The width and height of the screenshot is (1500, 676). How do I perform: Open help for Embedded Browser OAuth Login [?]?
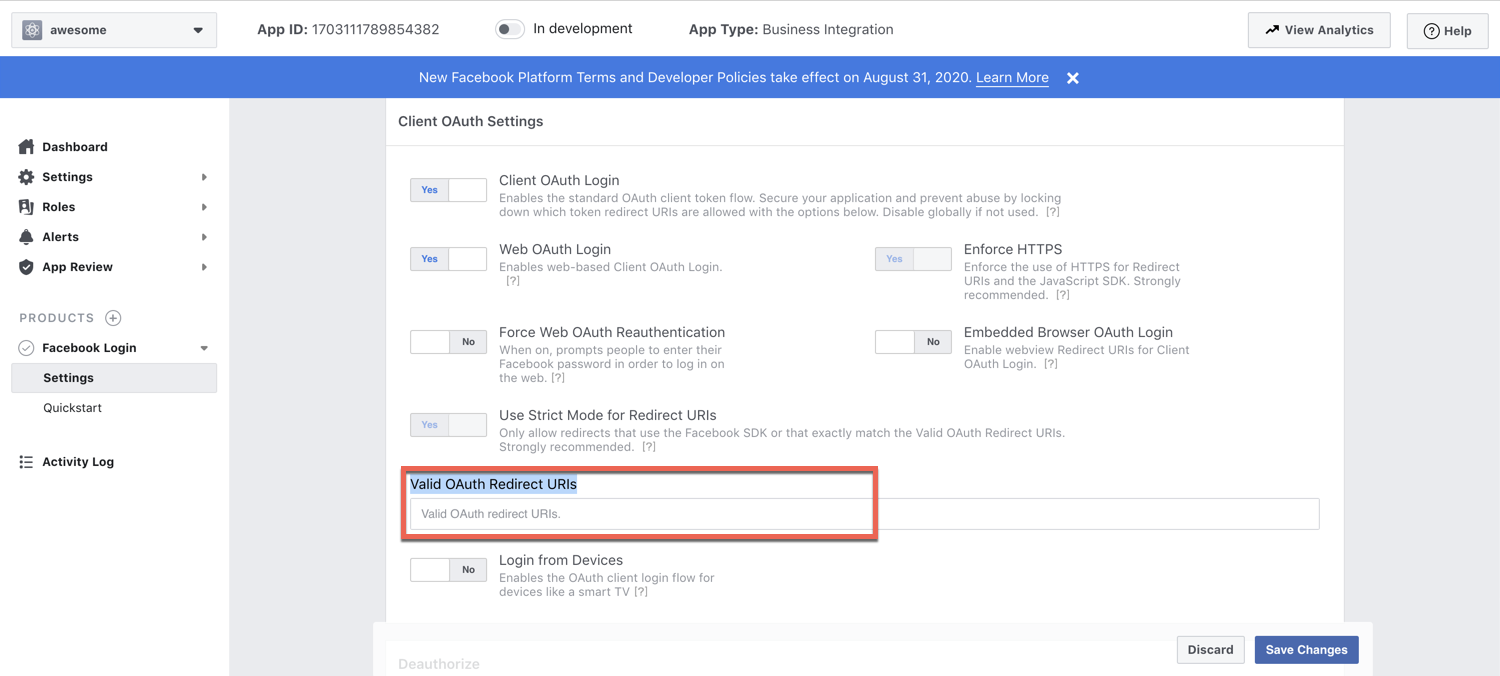1051,364
